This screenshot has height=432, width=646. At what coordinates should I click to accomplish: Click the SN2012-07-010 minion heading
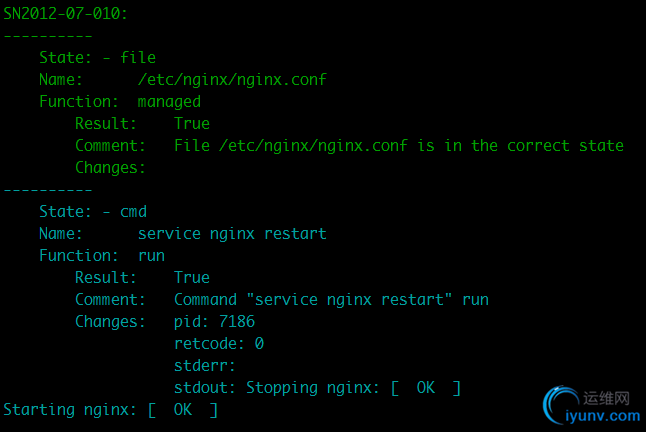66,14
